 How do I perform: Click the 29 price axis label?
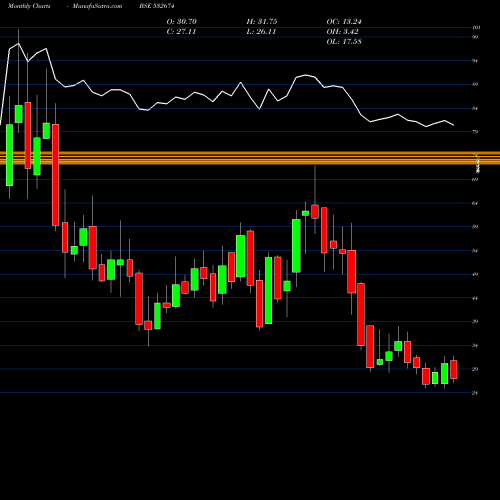[x=475, y=369]
